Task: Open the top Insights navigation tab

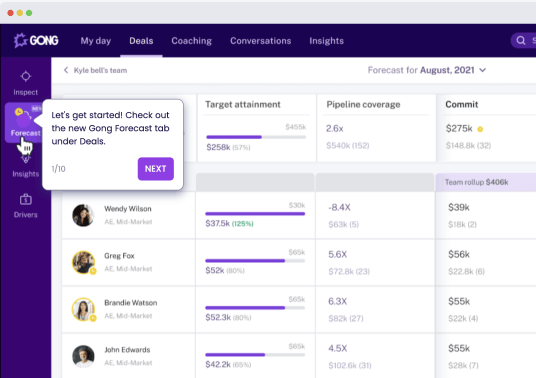Action: (x=326, y=41)
